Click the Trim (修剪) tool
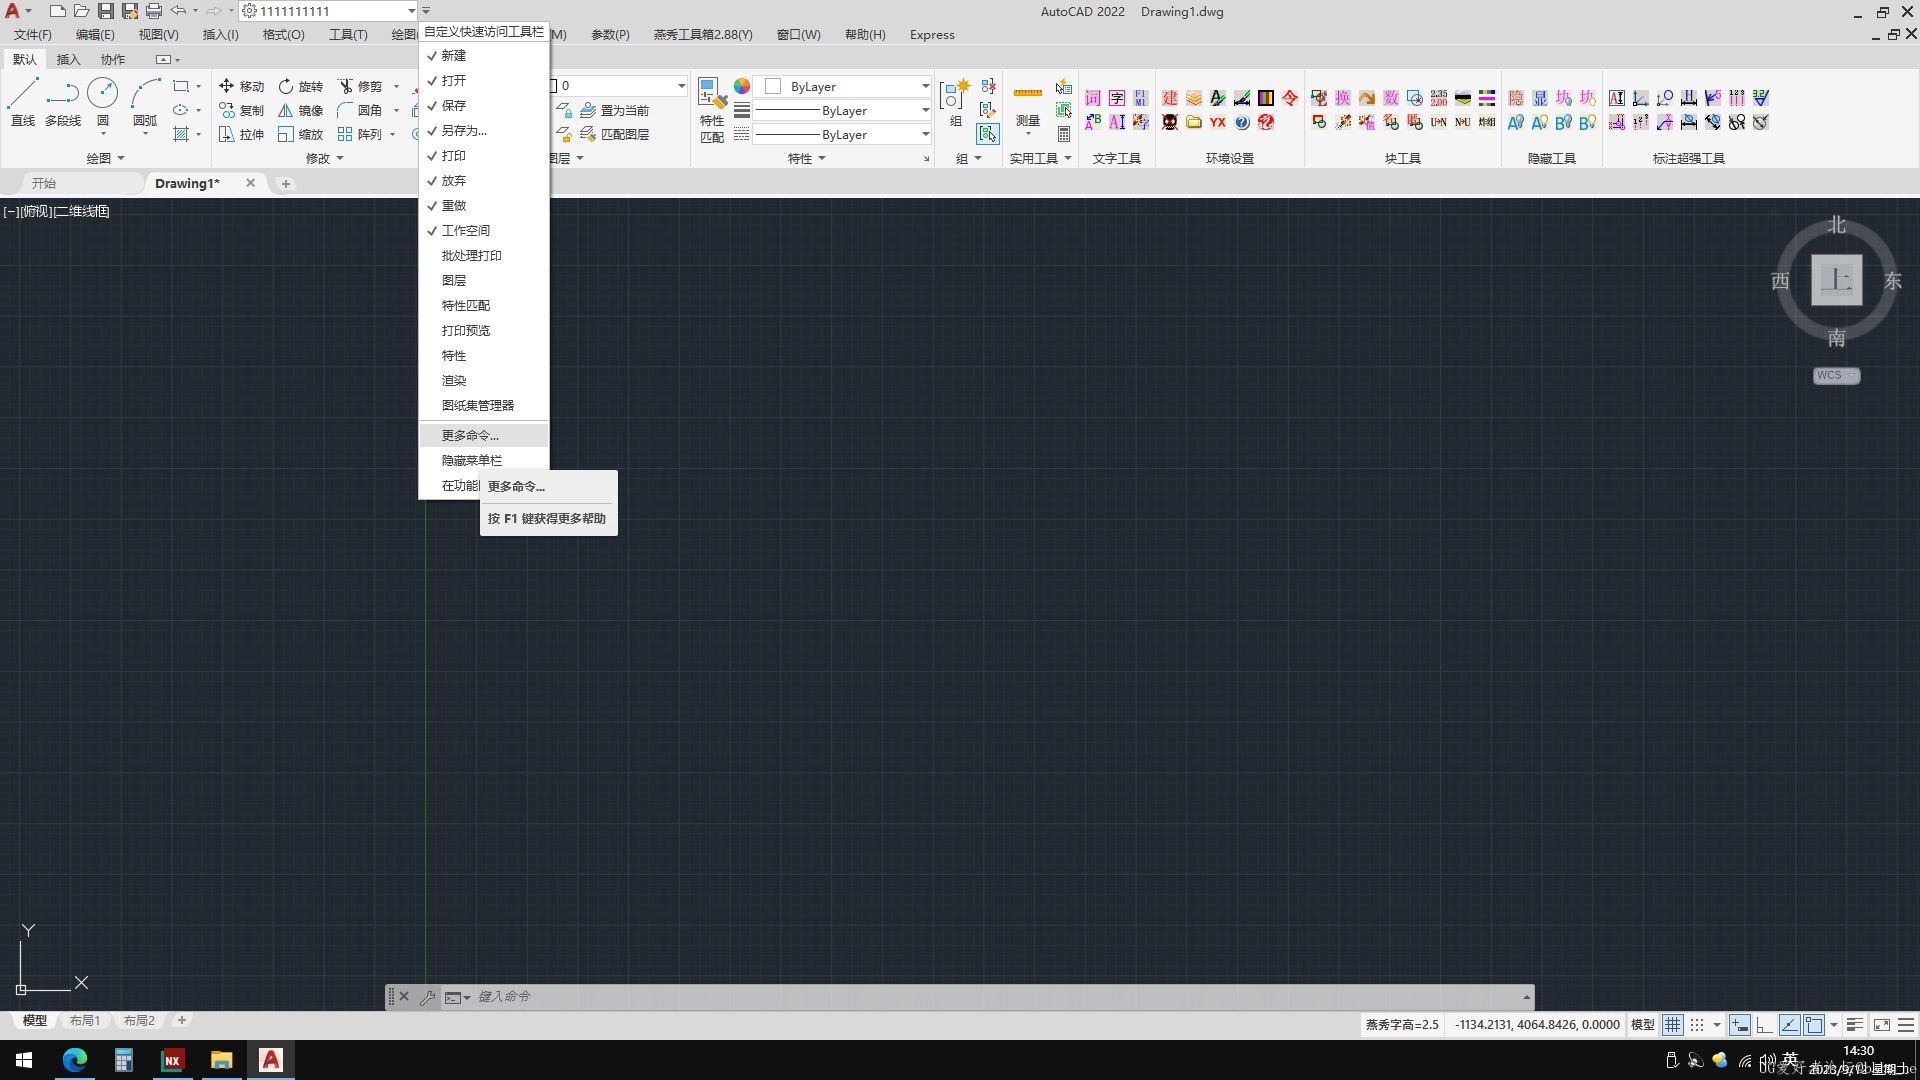1920x1080 pixels. 360,87
